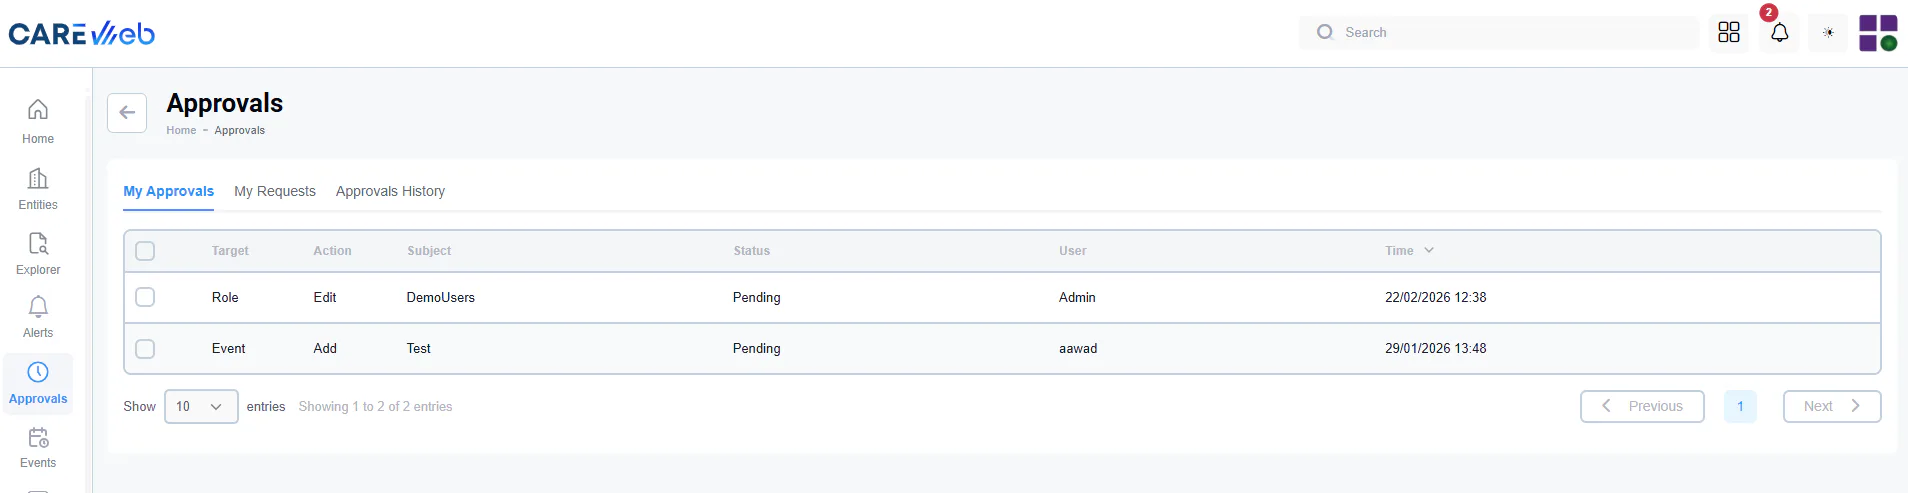Open Alerts bell icon in sidebar
The height and width of the screenshot is (493, 1908).
[38, 306]
